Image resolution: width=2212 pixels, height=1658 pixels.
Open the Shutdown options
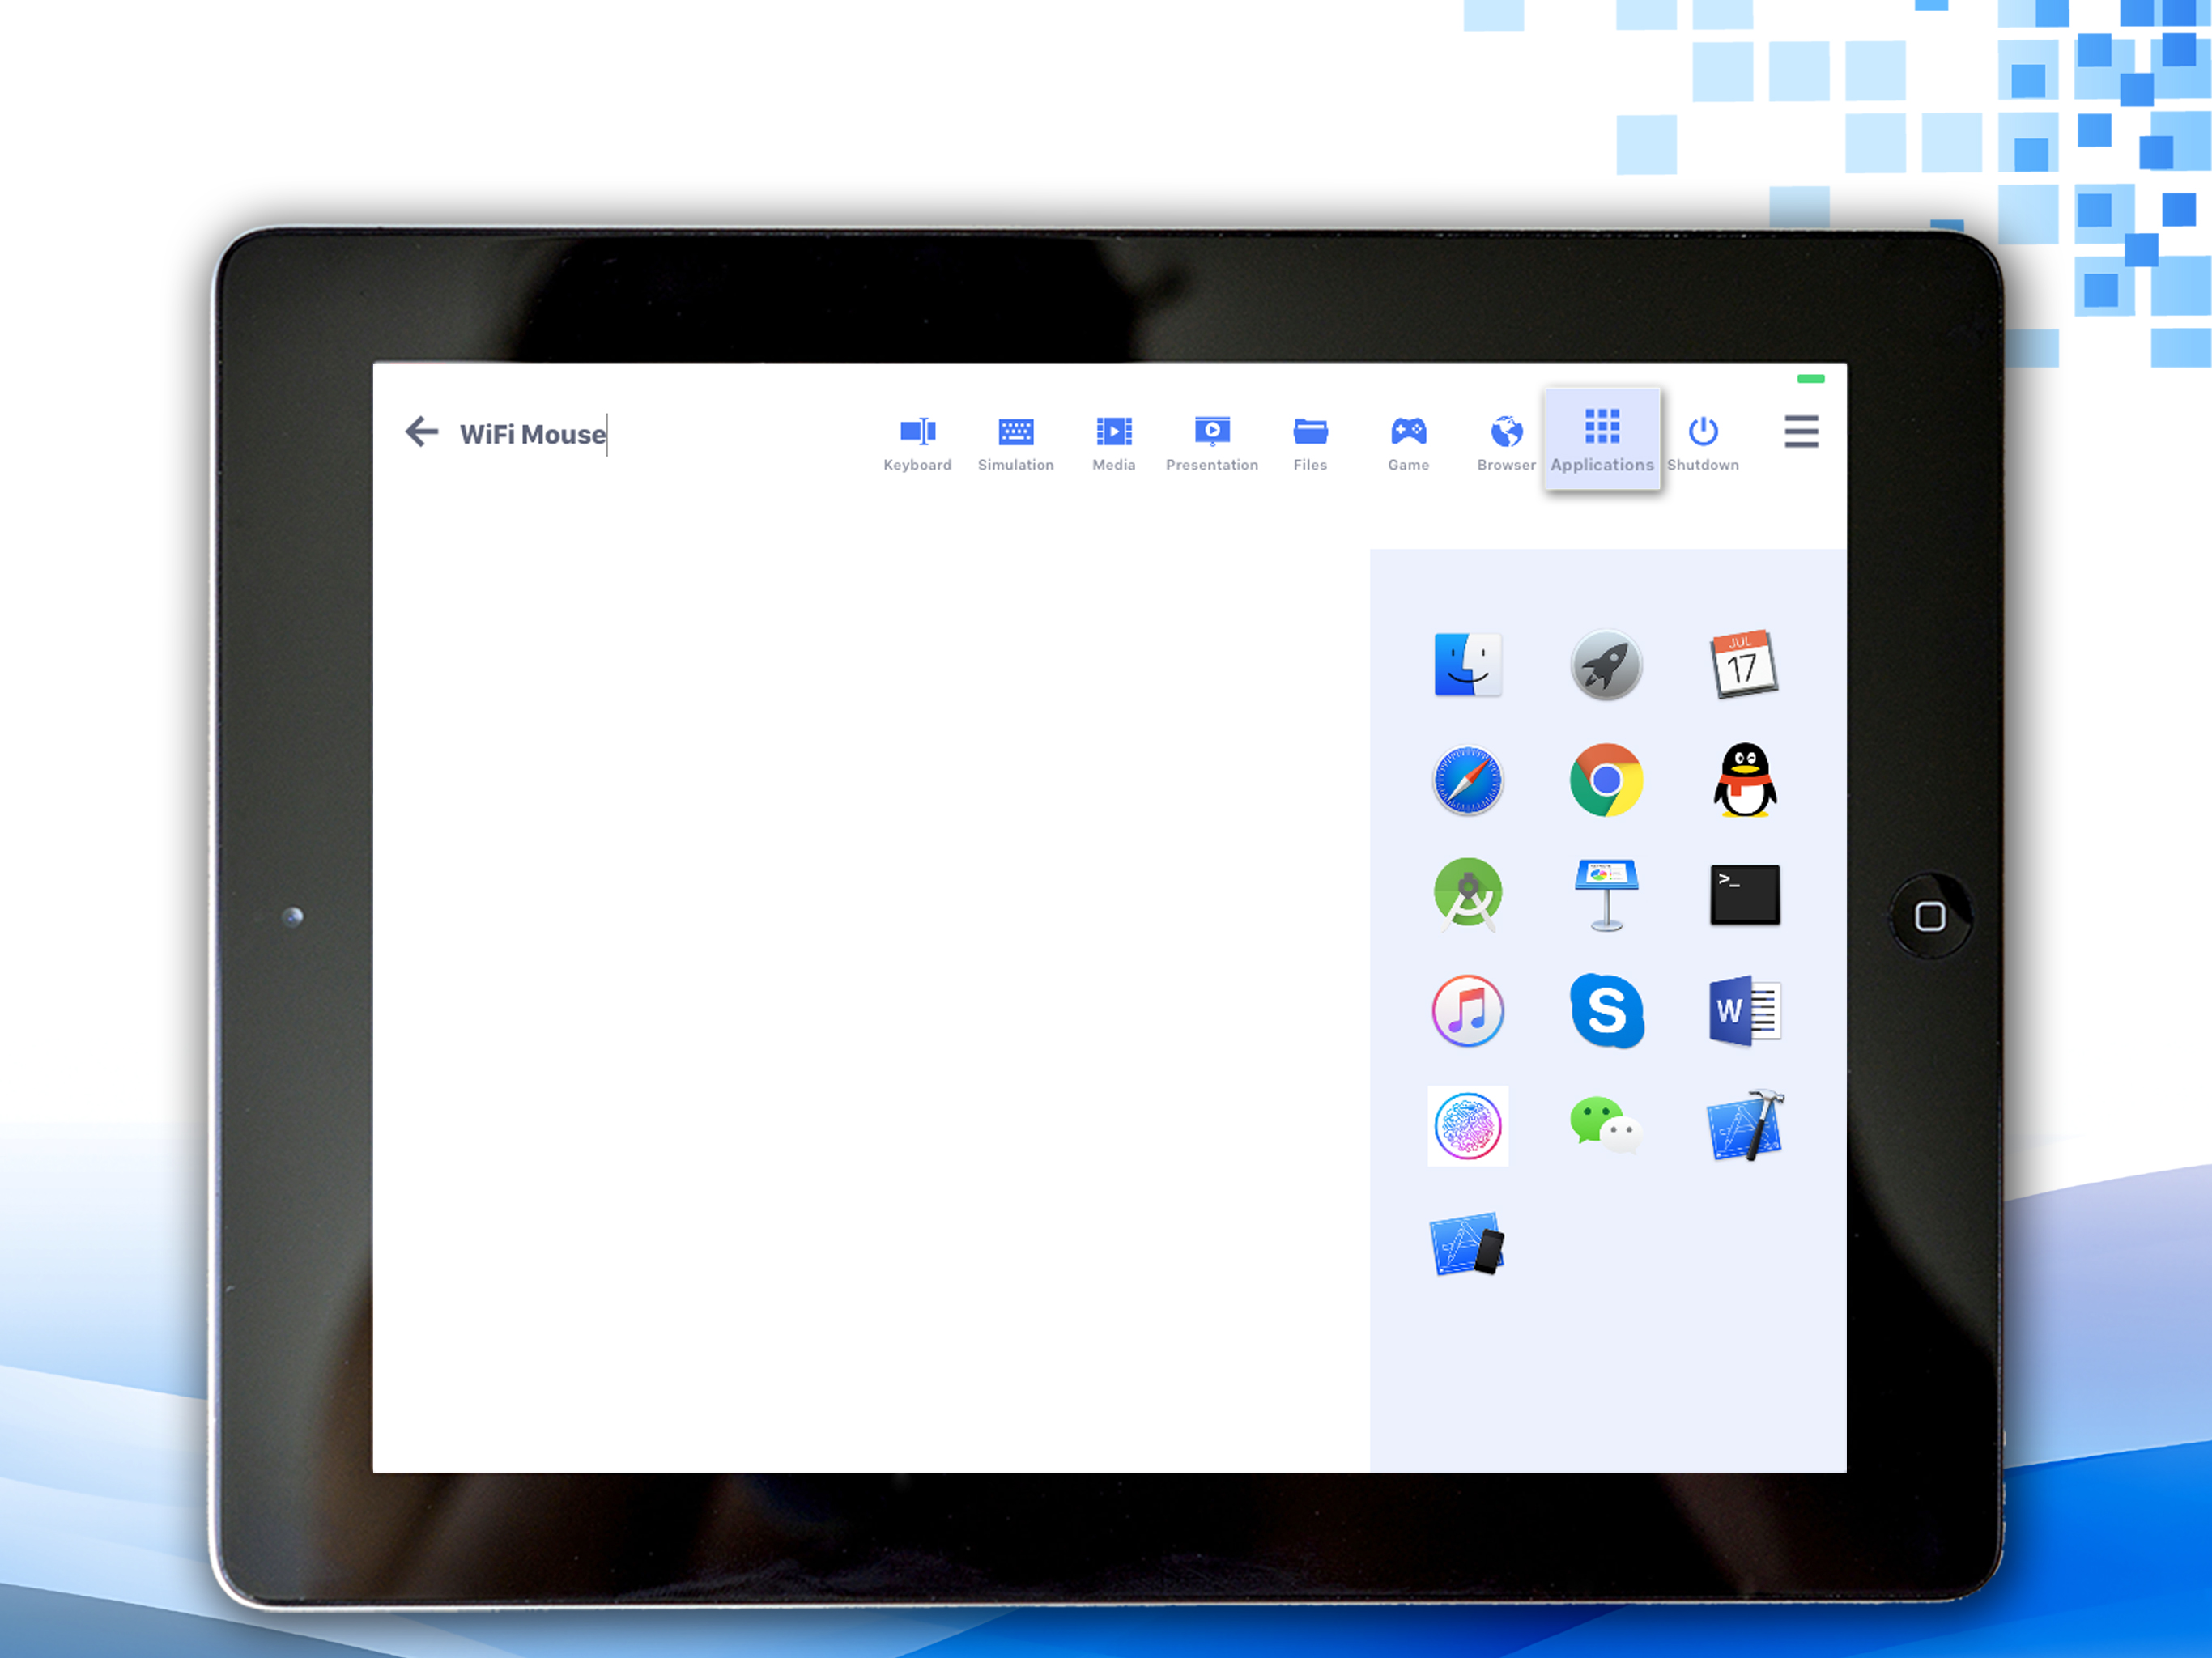[x=1702, y=444]
